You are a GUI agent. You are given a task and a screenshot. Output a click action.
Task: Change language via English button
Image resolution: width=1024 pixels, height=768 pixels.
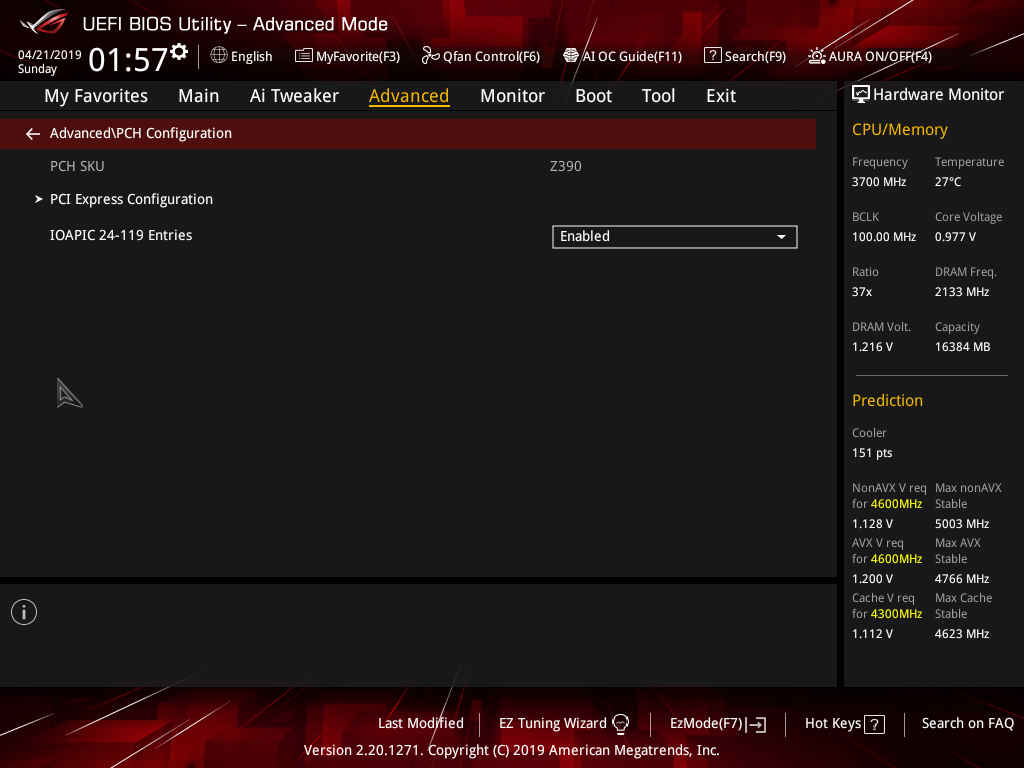point(242,56)
